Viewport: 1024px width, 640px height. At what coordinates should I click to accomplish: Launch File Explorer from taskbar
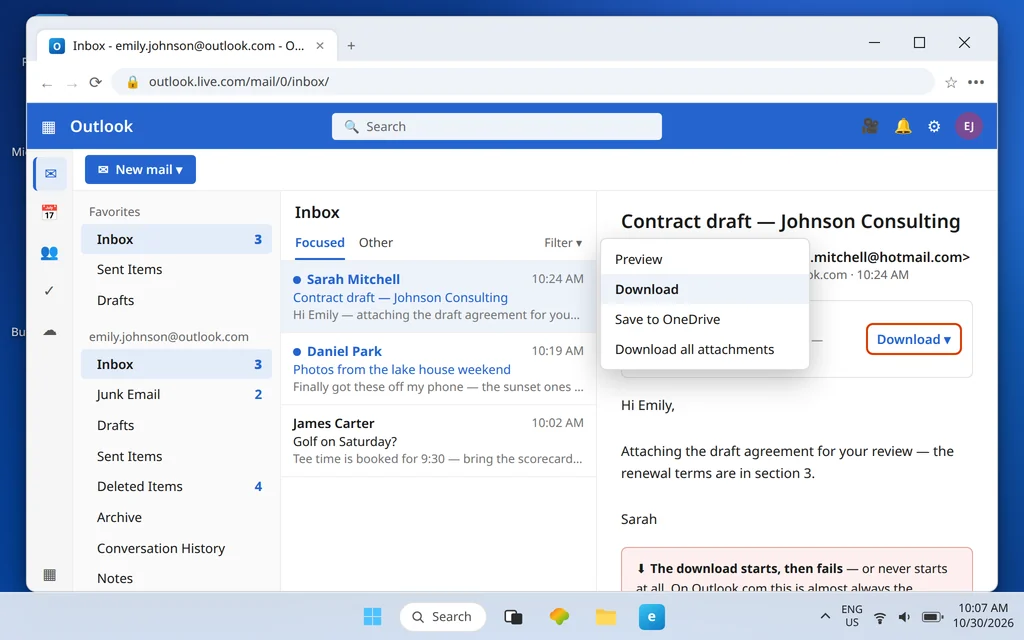coord(605,616)
